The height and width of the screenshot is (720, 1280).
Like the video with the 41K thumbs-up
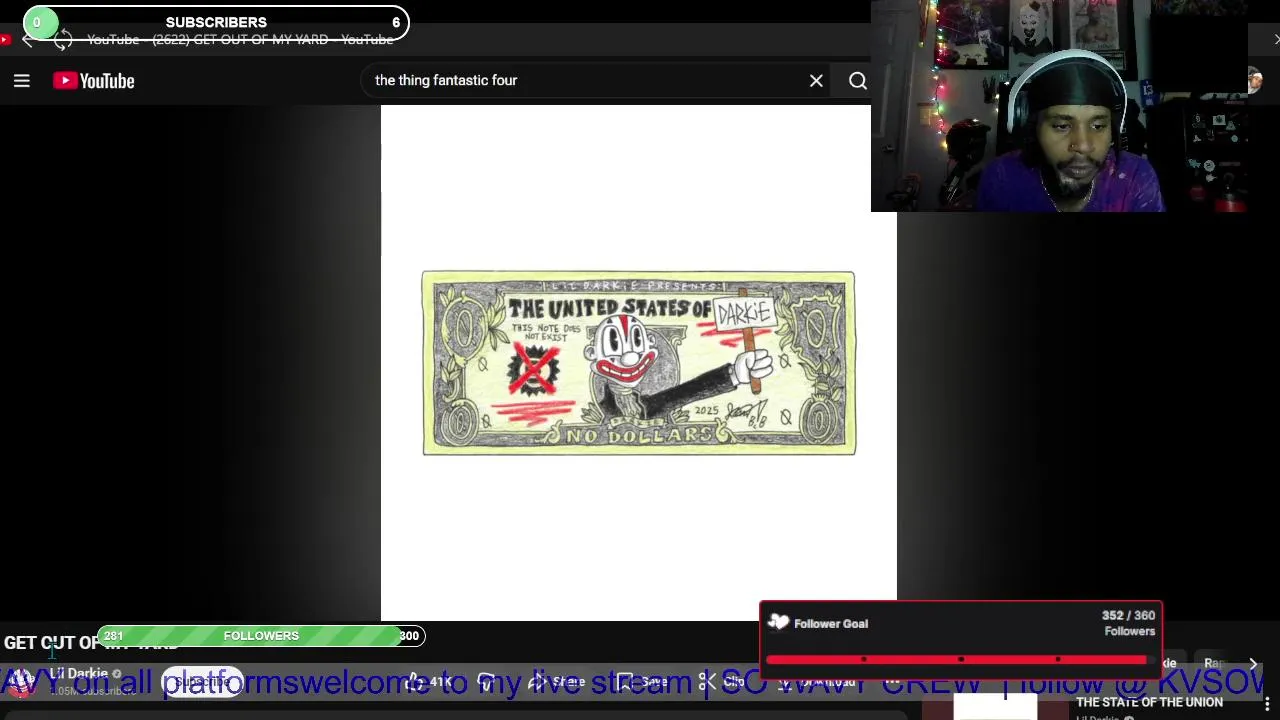430,682
